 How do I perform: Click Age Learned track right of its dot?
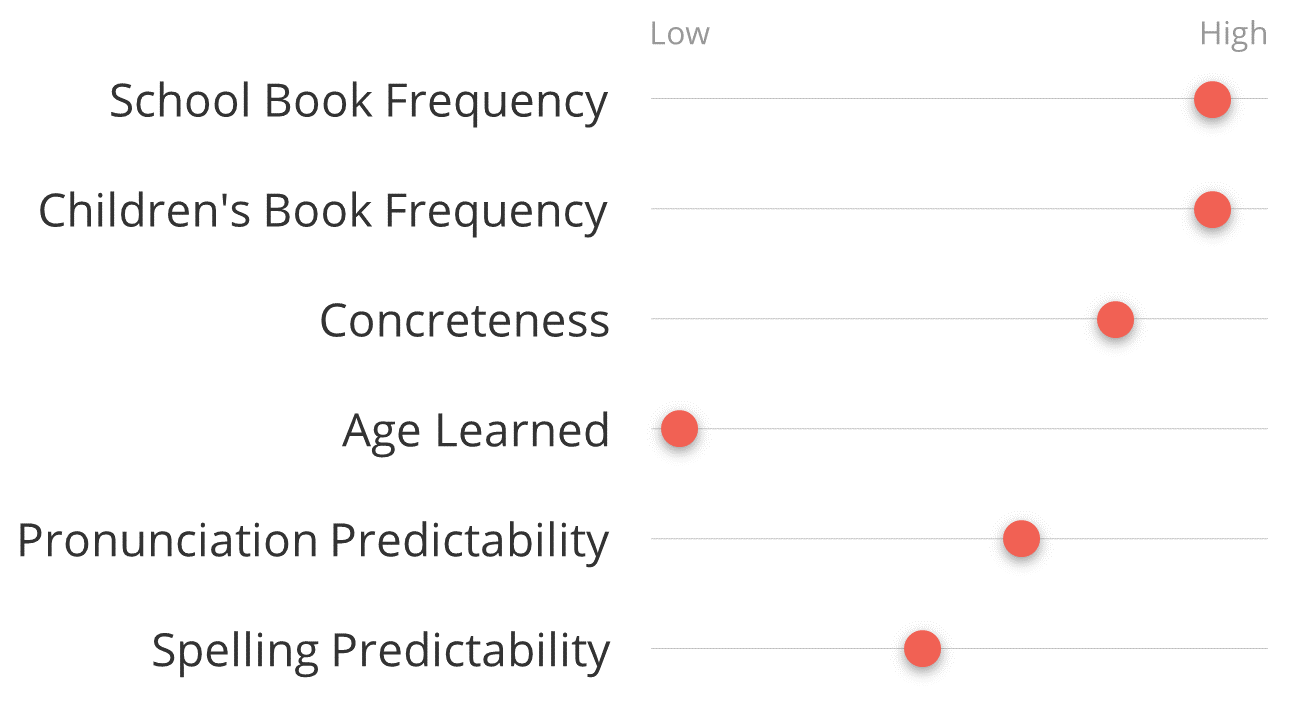pyautogui.click(x=983, y=429)
